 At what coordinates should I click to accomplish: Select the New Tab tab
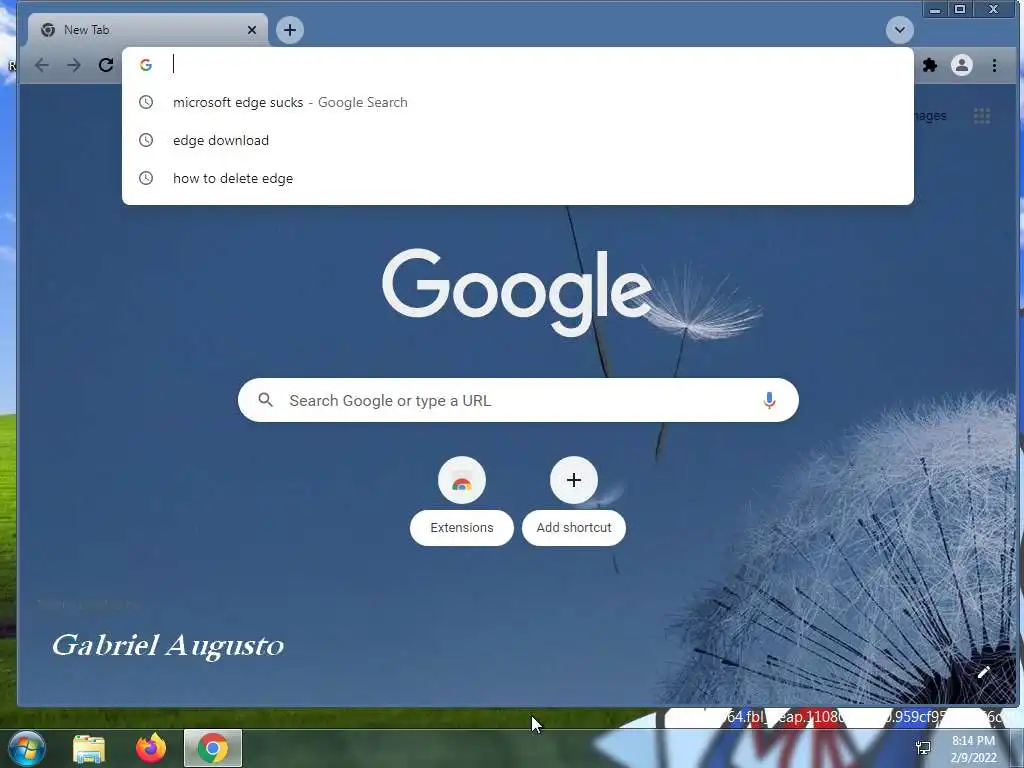point(148,30)
